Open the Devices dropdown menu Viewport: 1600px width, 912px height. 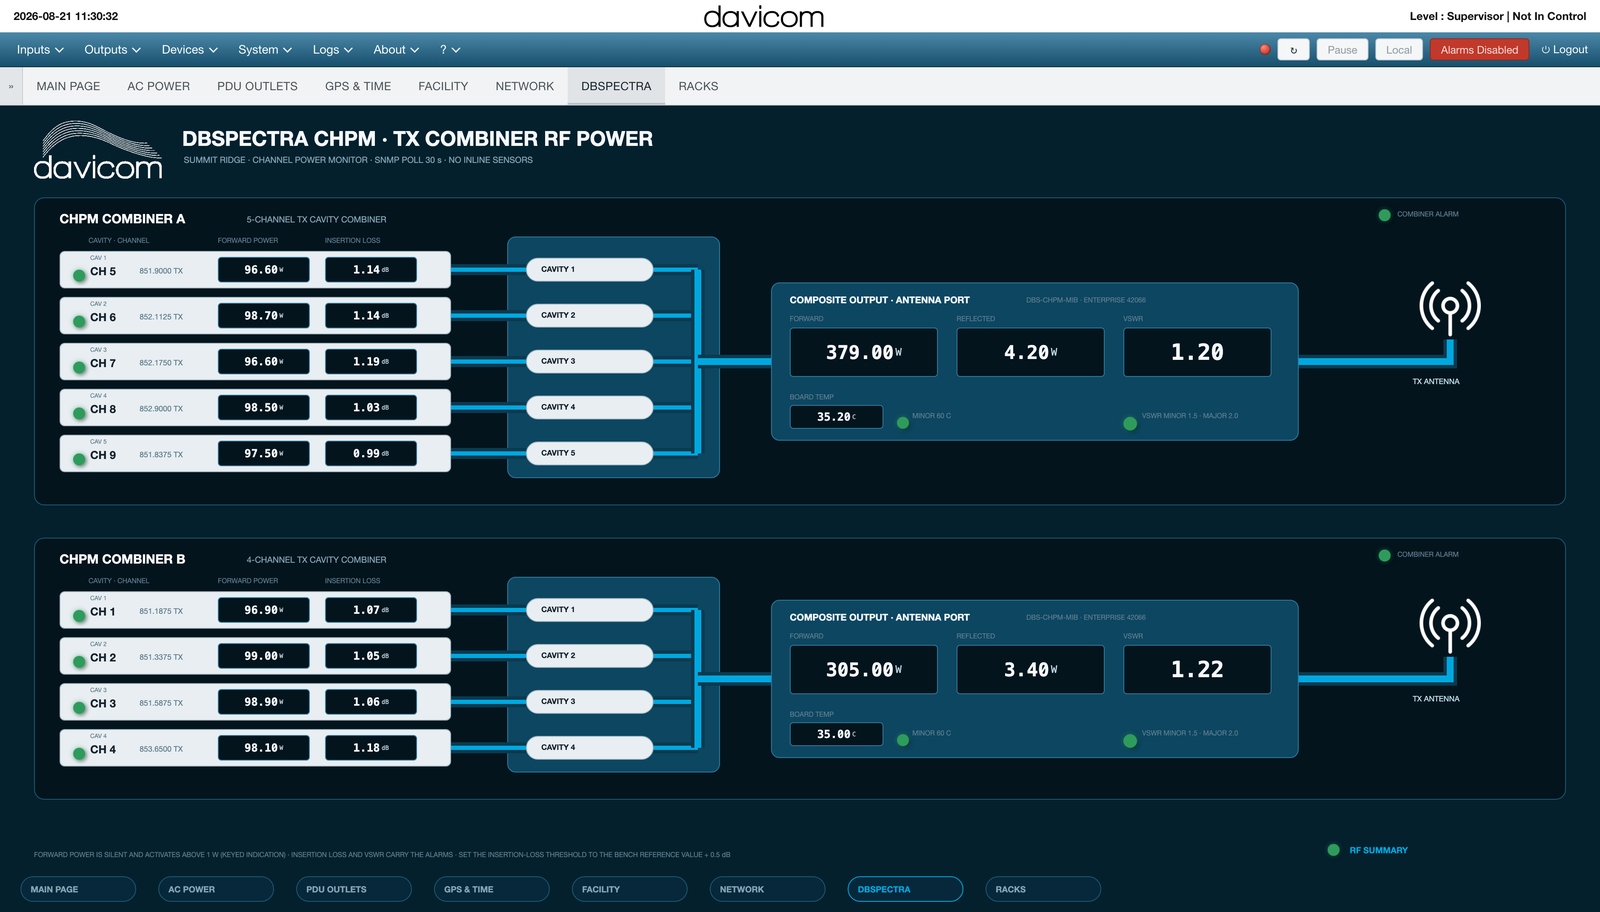click(189, 50)
